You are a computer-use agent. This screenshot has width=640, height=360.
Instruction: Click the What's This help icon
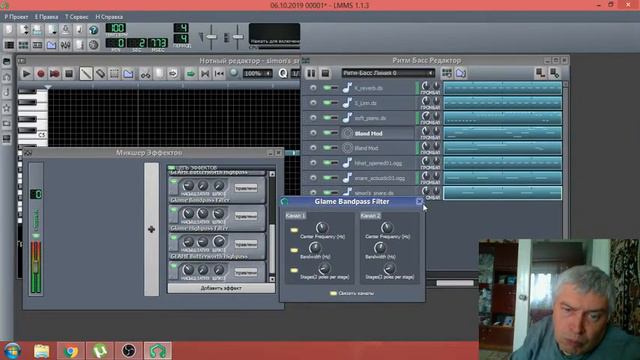(x=93, y=30)
